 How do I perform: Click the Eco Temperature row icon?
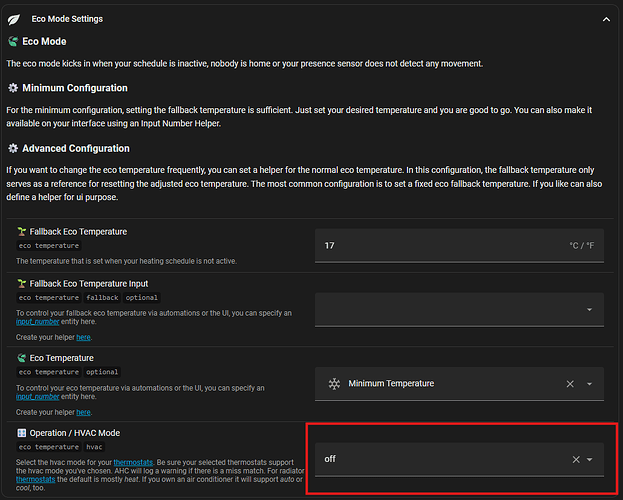click(x=22, y=358)
